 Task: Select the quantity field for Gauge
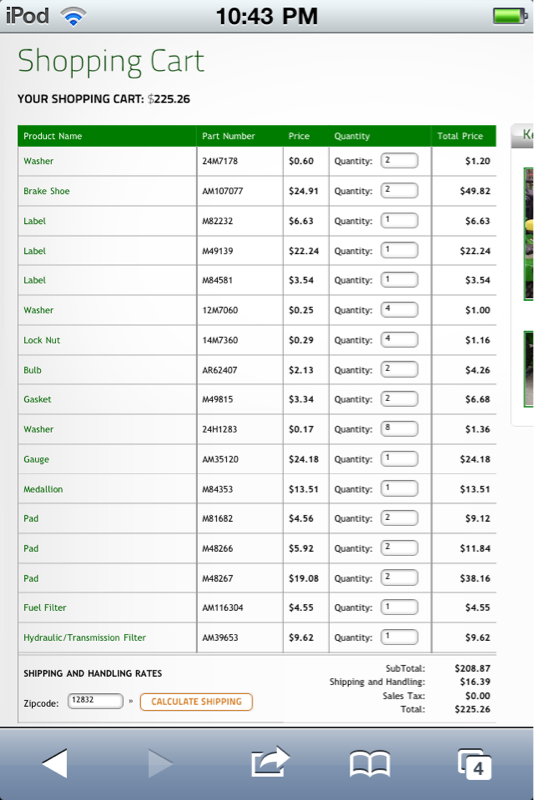399,459
